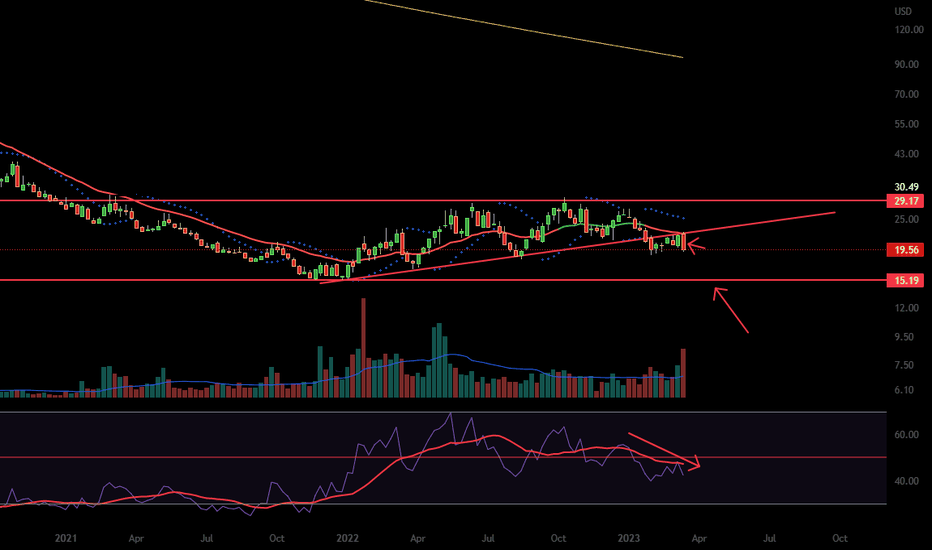This screenshot has width=932, height=550.
Task: Click the 30.49 price value
Action: click(x=906, y=187)
